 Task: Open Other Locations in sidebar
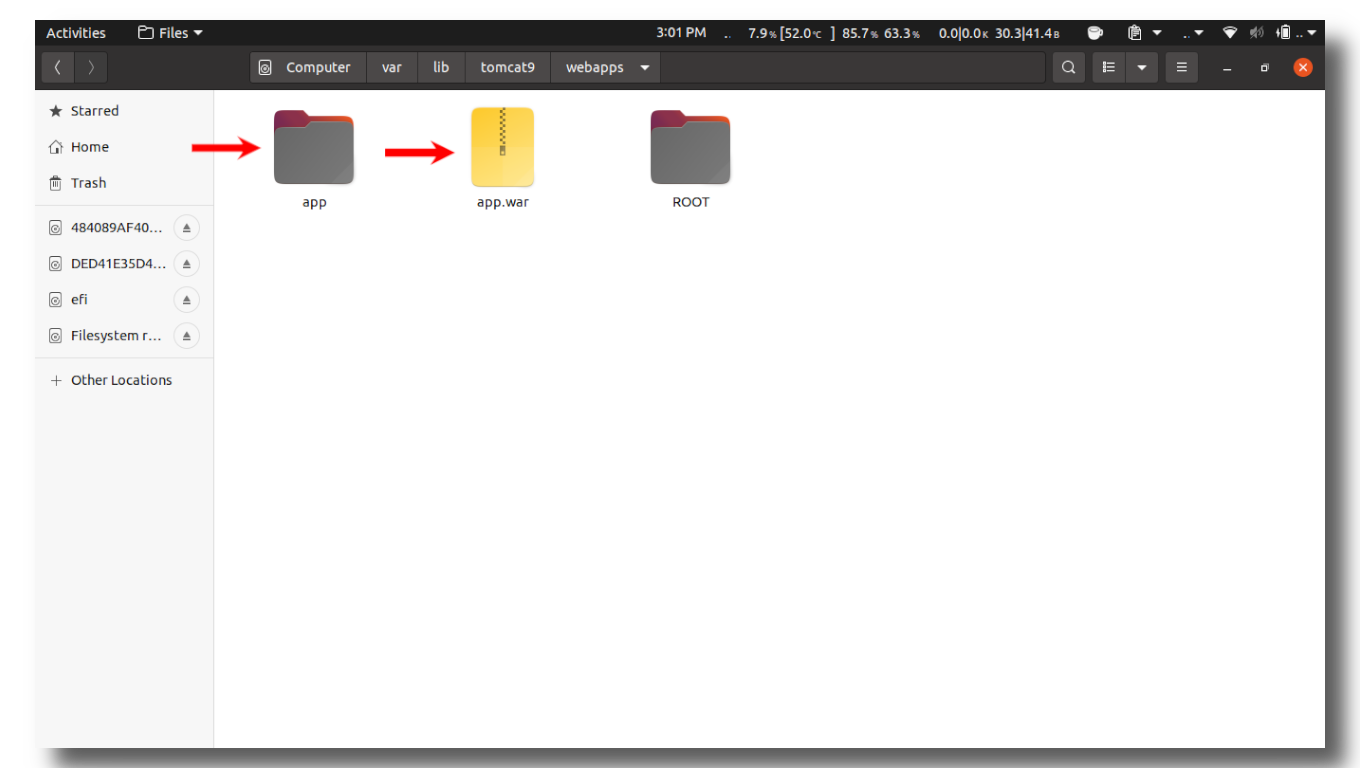124,380
